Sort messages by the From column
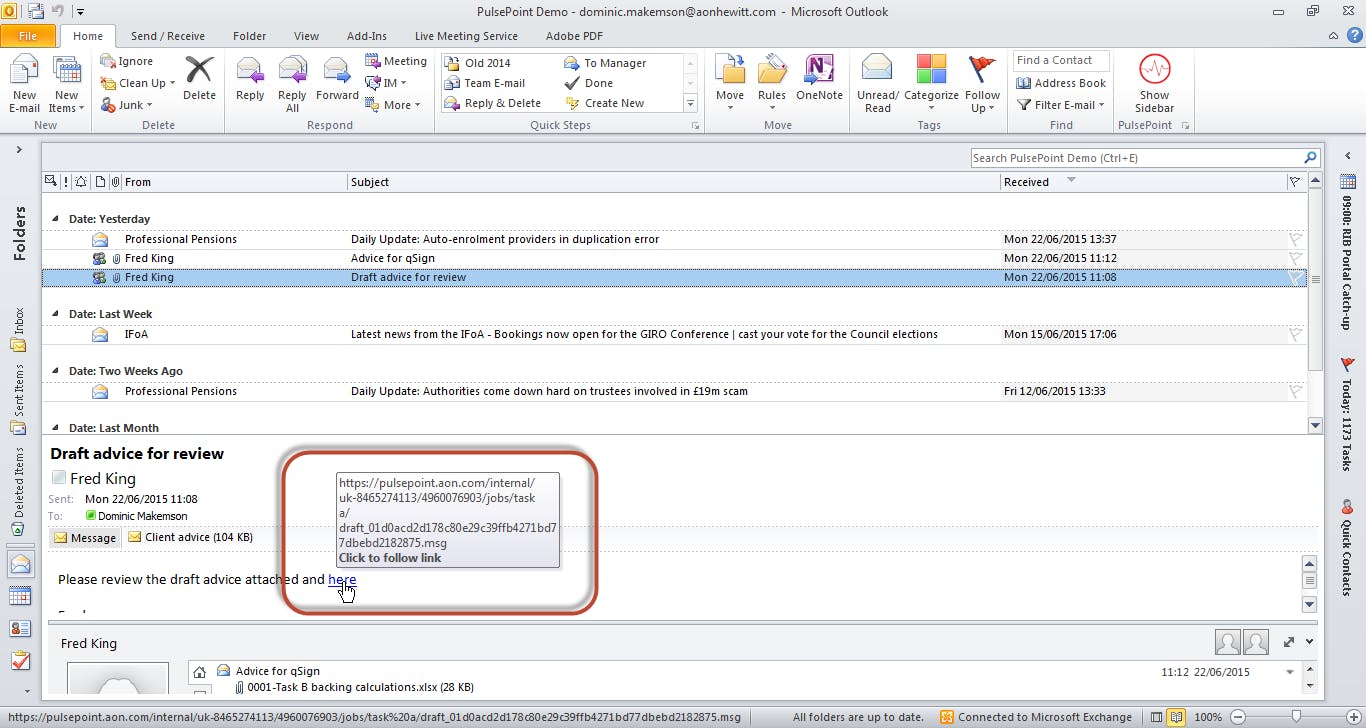Image resolution: width=1366 pixels, height=728 pixels. pyautogui.click(x=235, y=182)
